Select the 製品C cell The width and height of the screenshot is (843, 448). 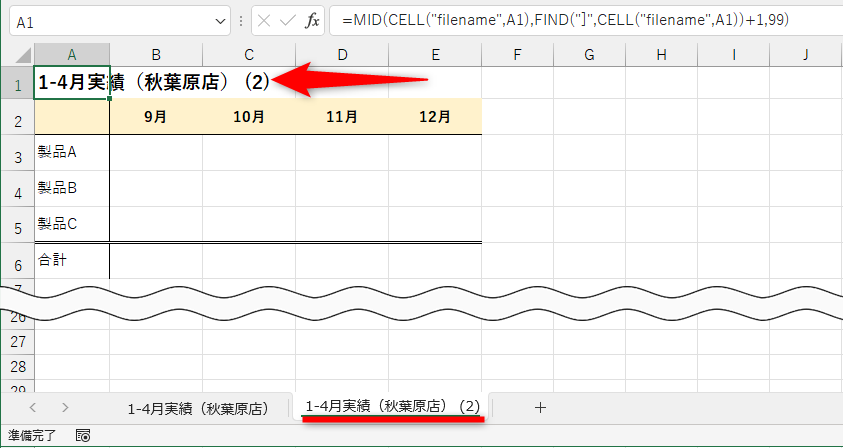[x=72, y=225]
